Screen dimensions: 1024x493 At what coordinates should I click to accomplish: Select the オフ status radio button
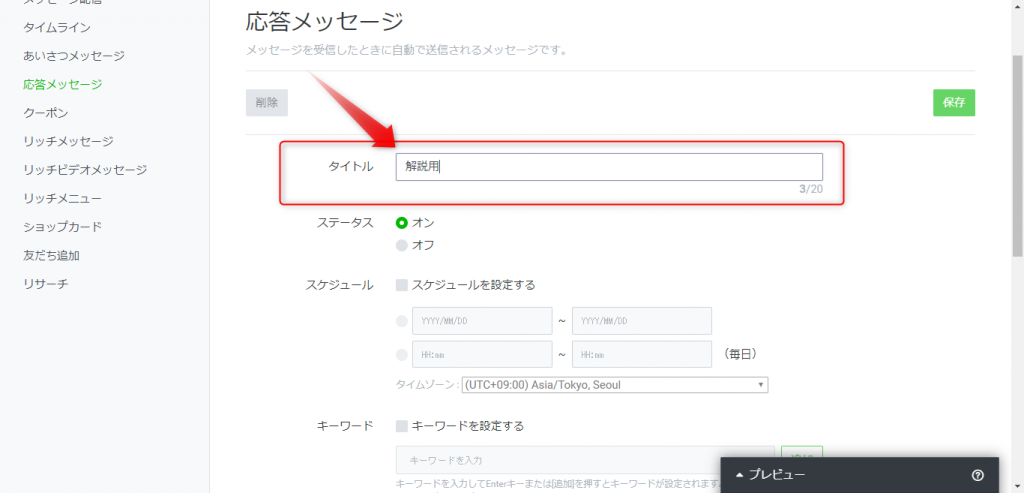point(402,245)
